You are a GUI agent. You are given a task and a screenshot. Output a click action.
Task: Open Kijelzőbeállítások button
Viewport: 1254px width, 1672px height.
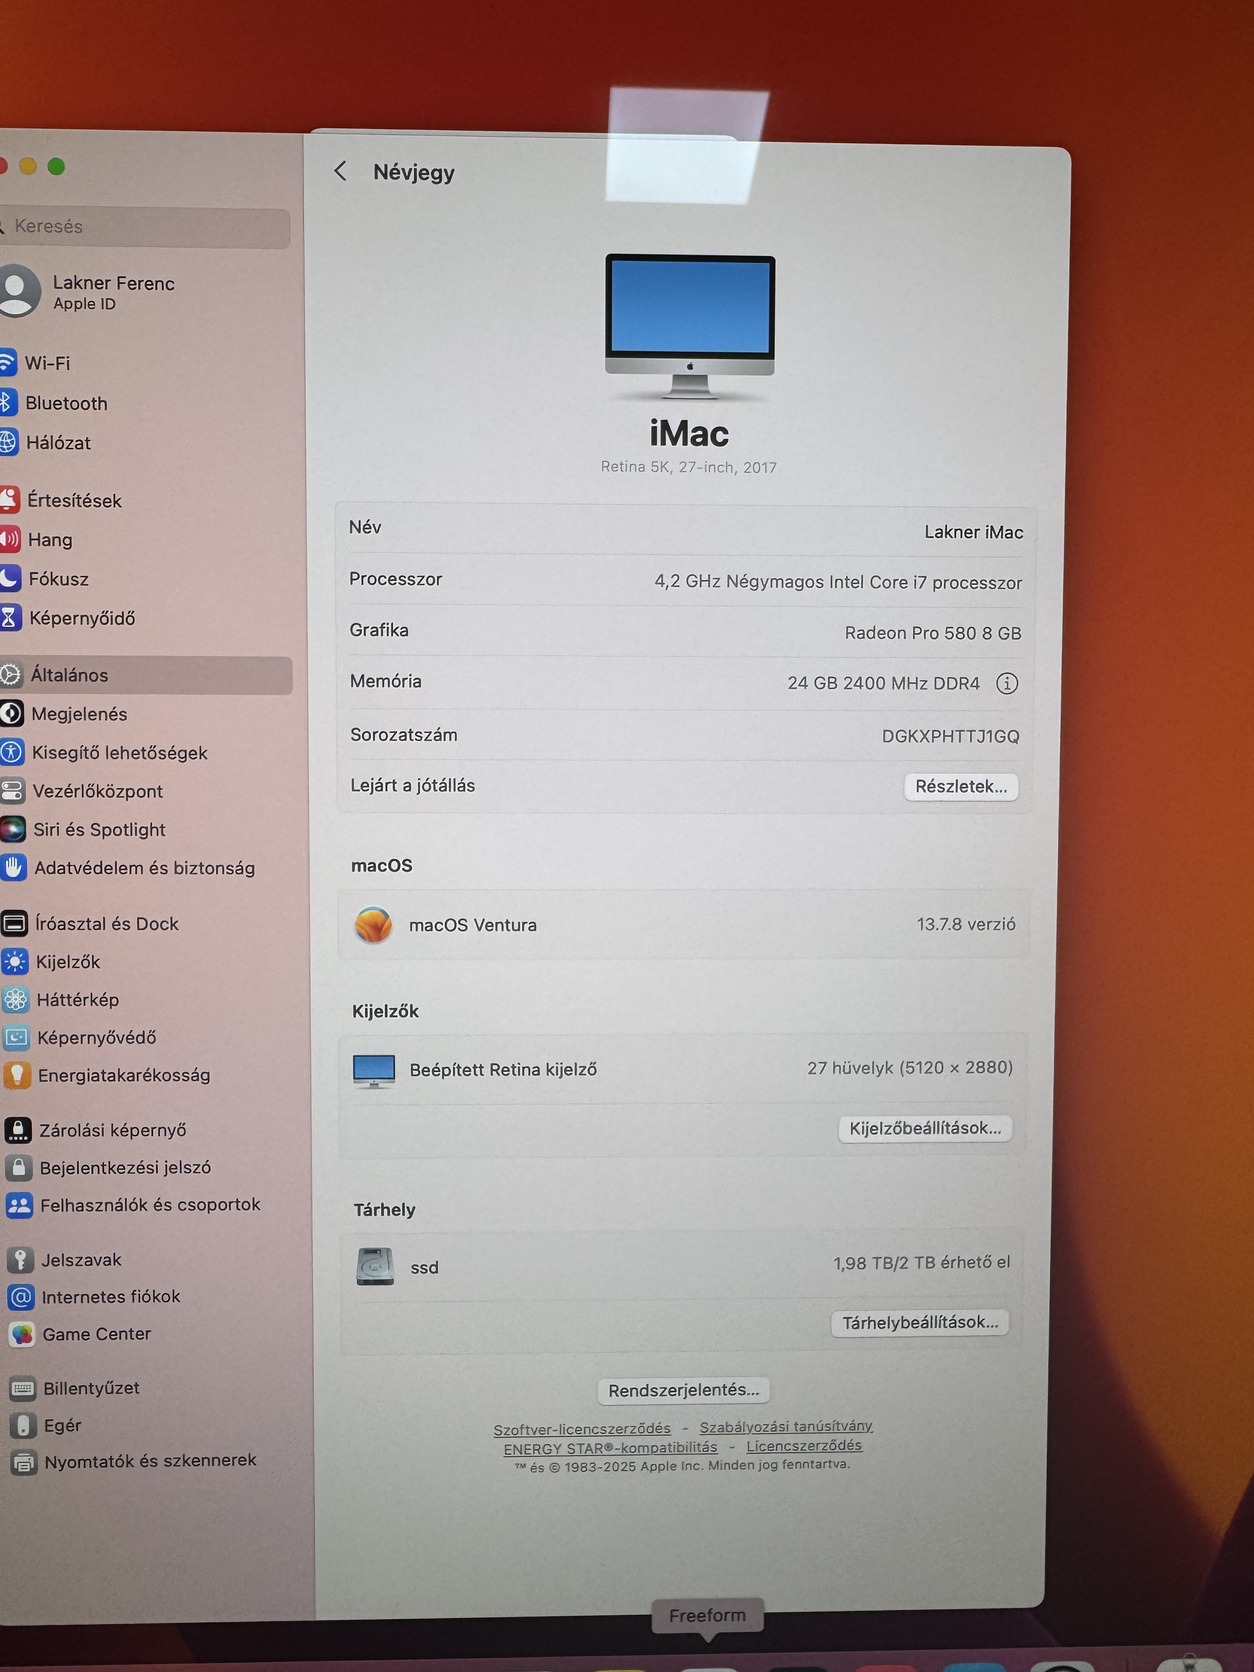(925, 1128)
